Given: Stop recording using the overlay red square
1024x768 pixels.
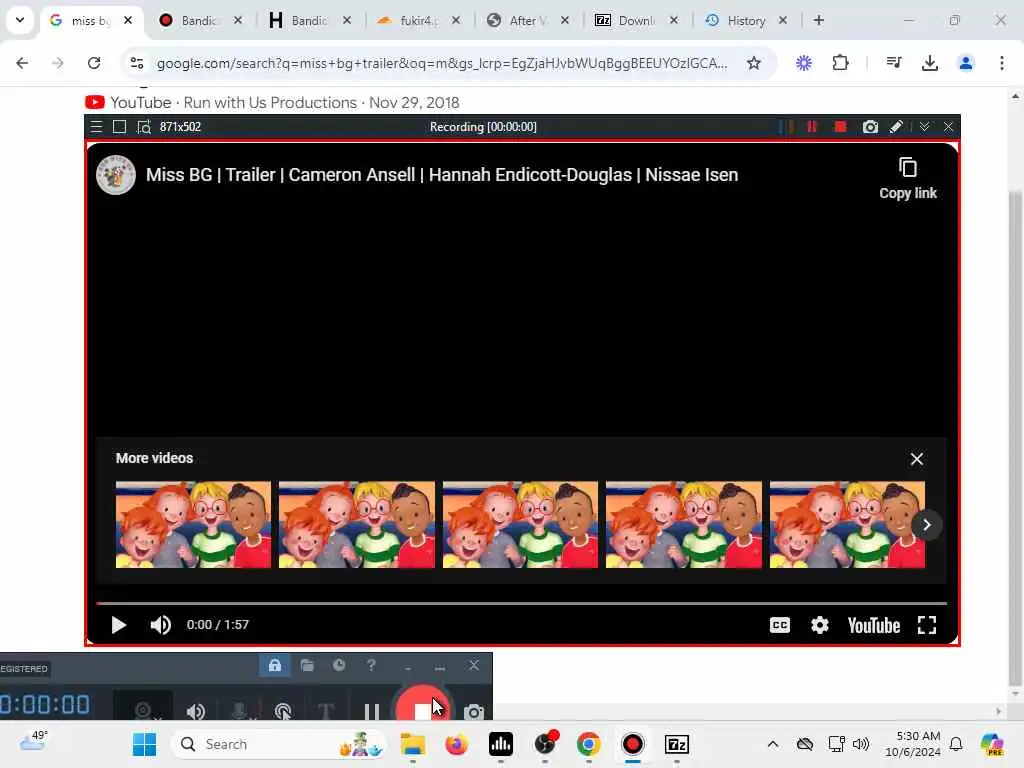Looking at the screenshot, I should click(840, 127).
